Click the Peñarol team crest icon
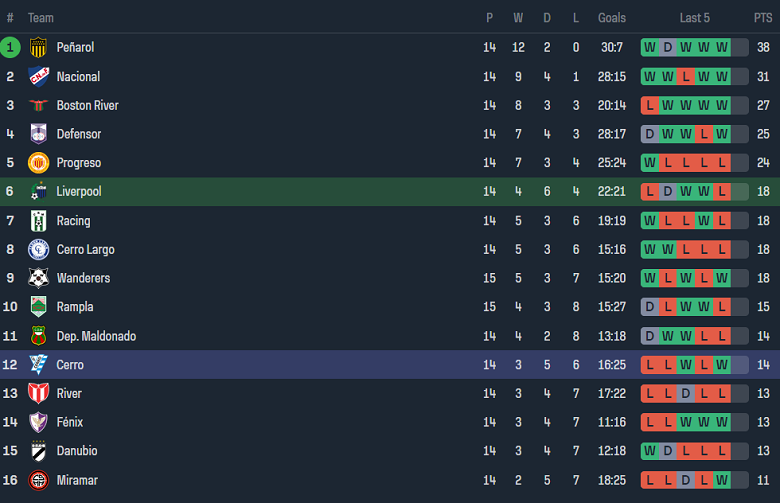Image resolution: width=780 pixels, height=503 pixels. [39, 47]
